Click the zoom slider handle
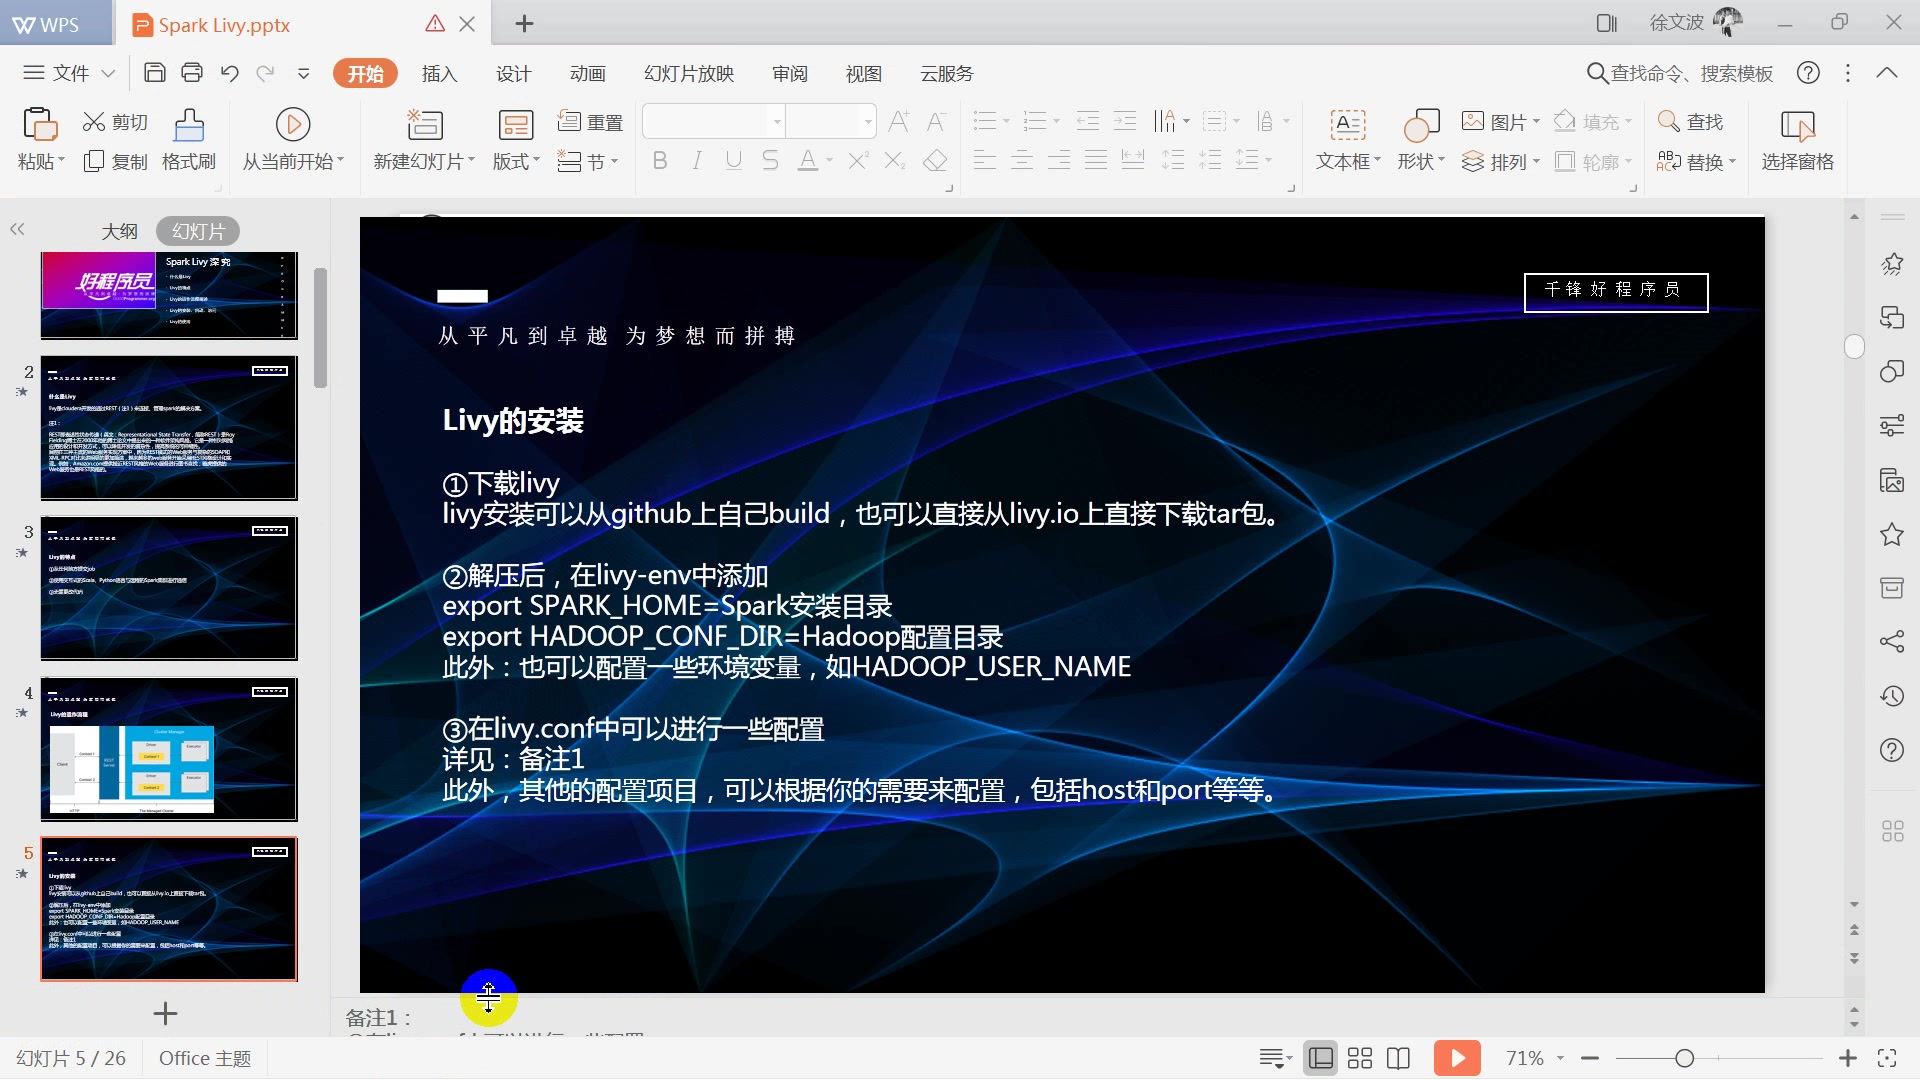Viewport: 1920px width, 1080px height. tap(1684, 1058)
